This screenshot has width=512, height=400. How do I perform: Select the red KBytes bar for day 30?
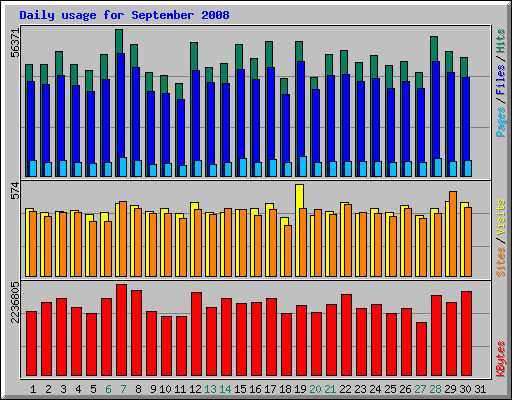(467, 334)
